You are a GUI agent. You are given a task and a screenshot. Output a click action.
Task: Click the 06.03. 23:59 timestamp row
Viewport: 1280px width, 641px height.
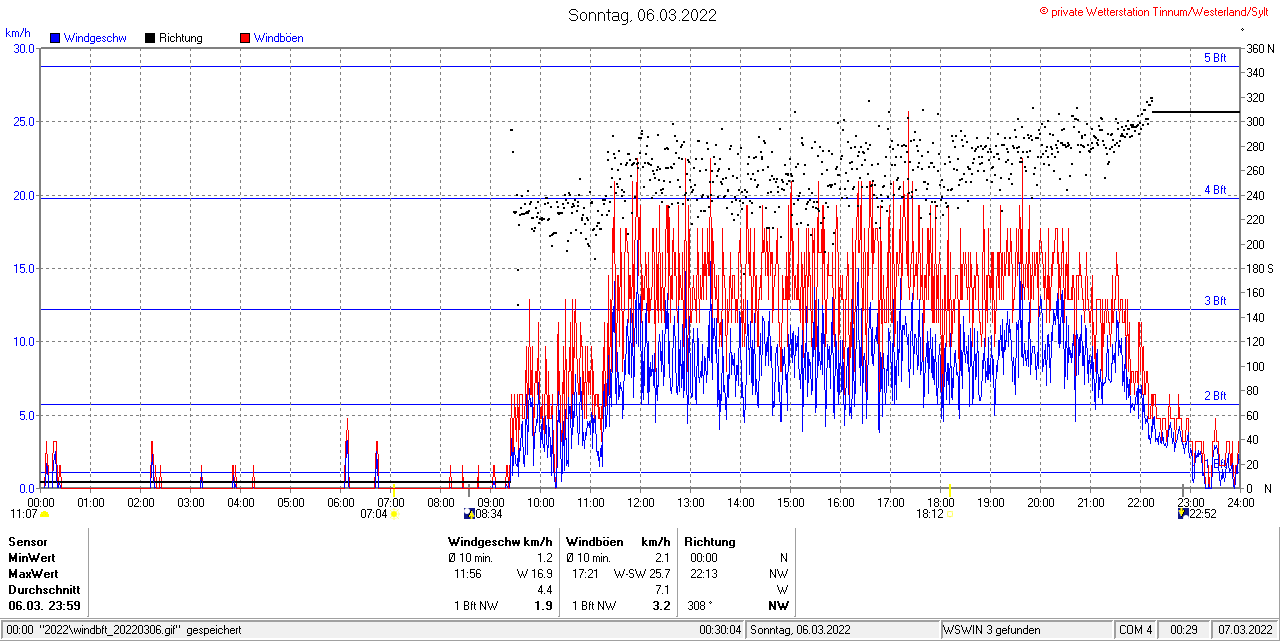tap(45, 606)
